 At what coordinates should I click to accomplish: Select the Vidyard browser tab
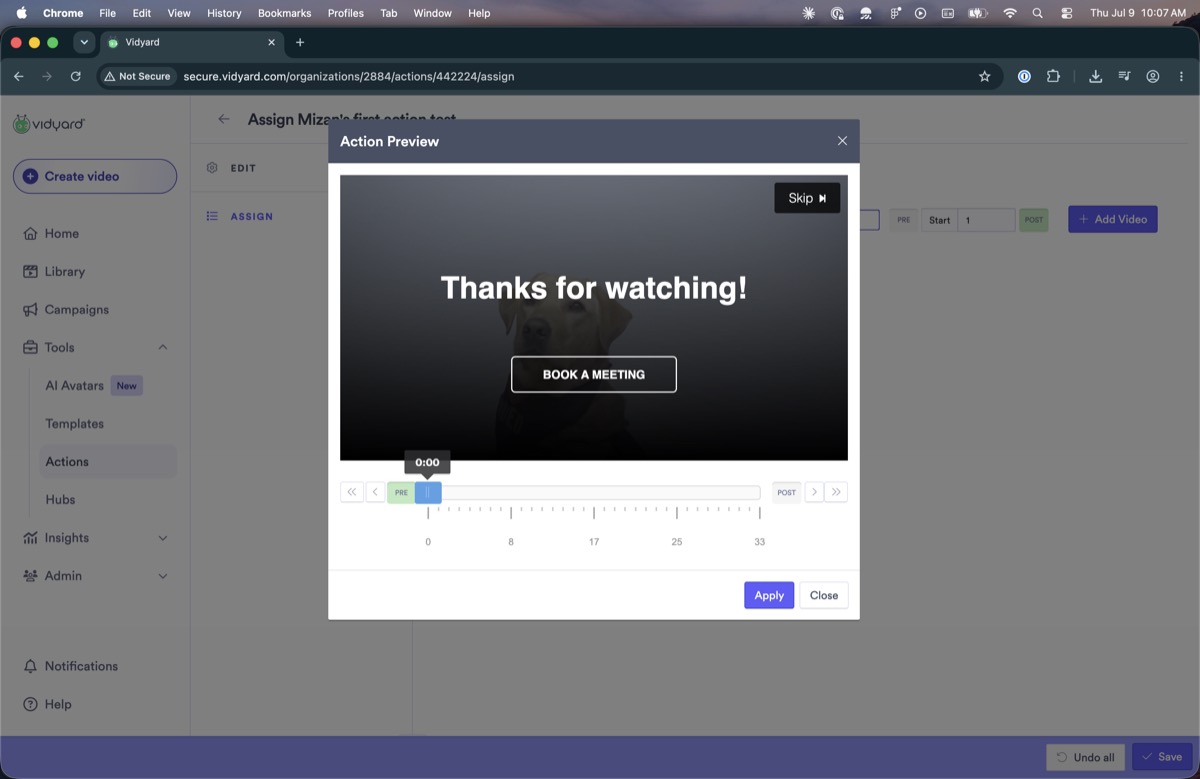point(193,42)
